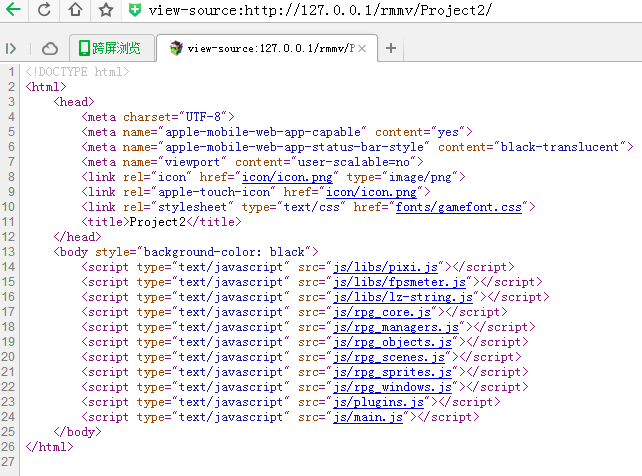The image size is (642, 476).
Task: Click the closing </html> tag
Action: 49,447
